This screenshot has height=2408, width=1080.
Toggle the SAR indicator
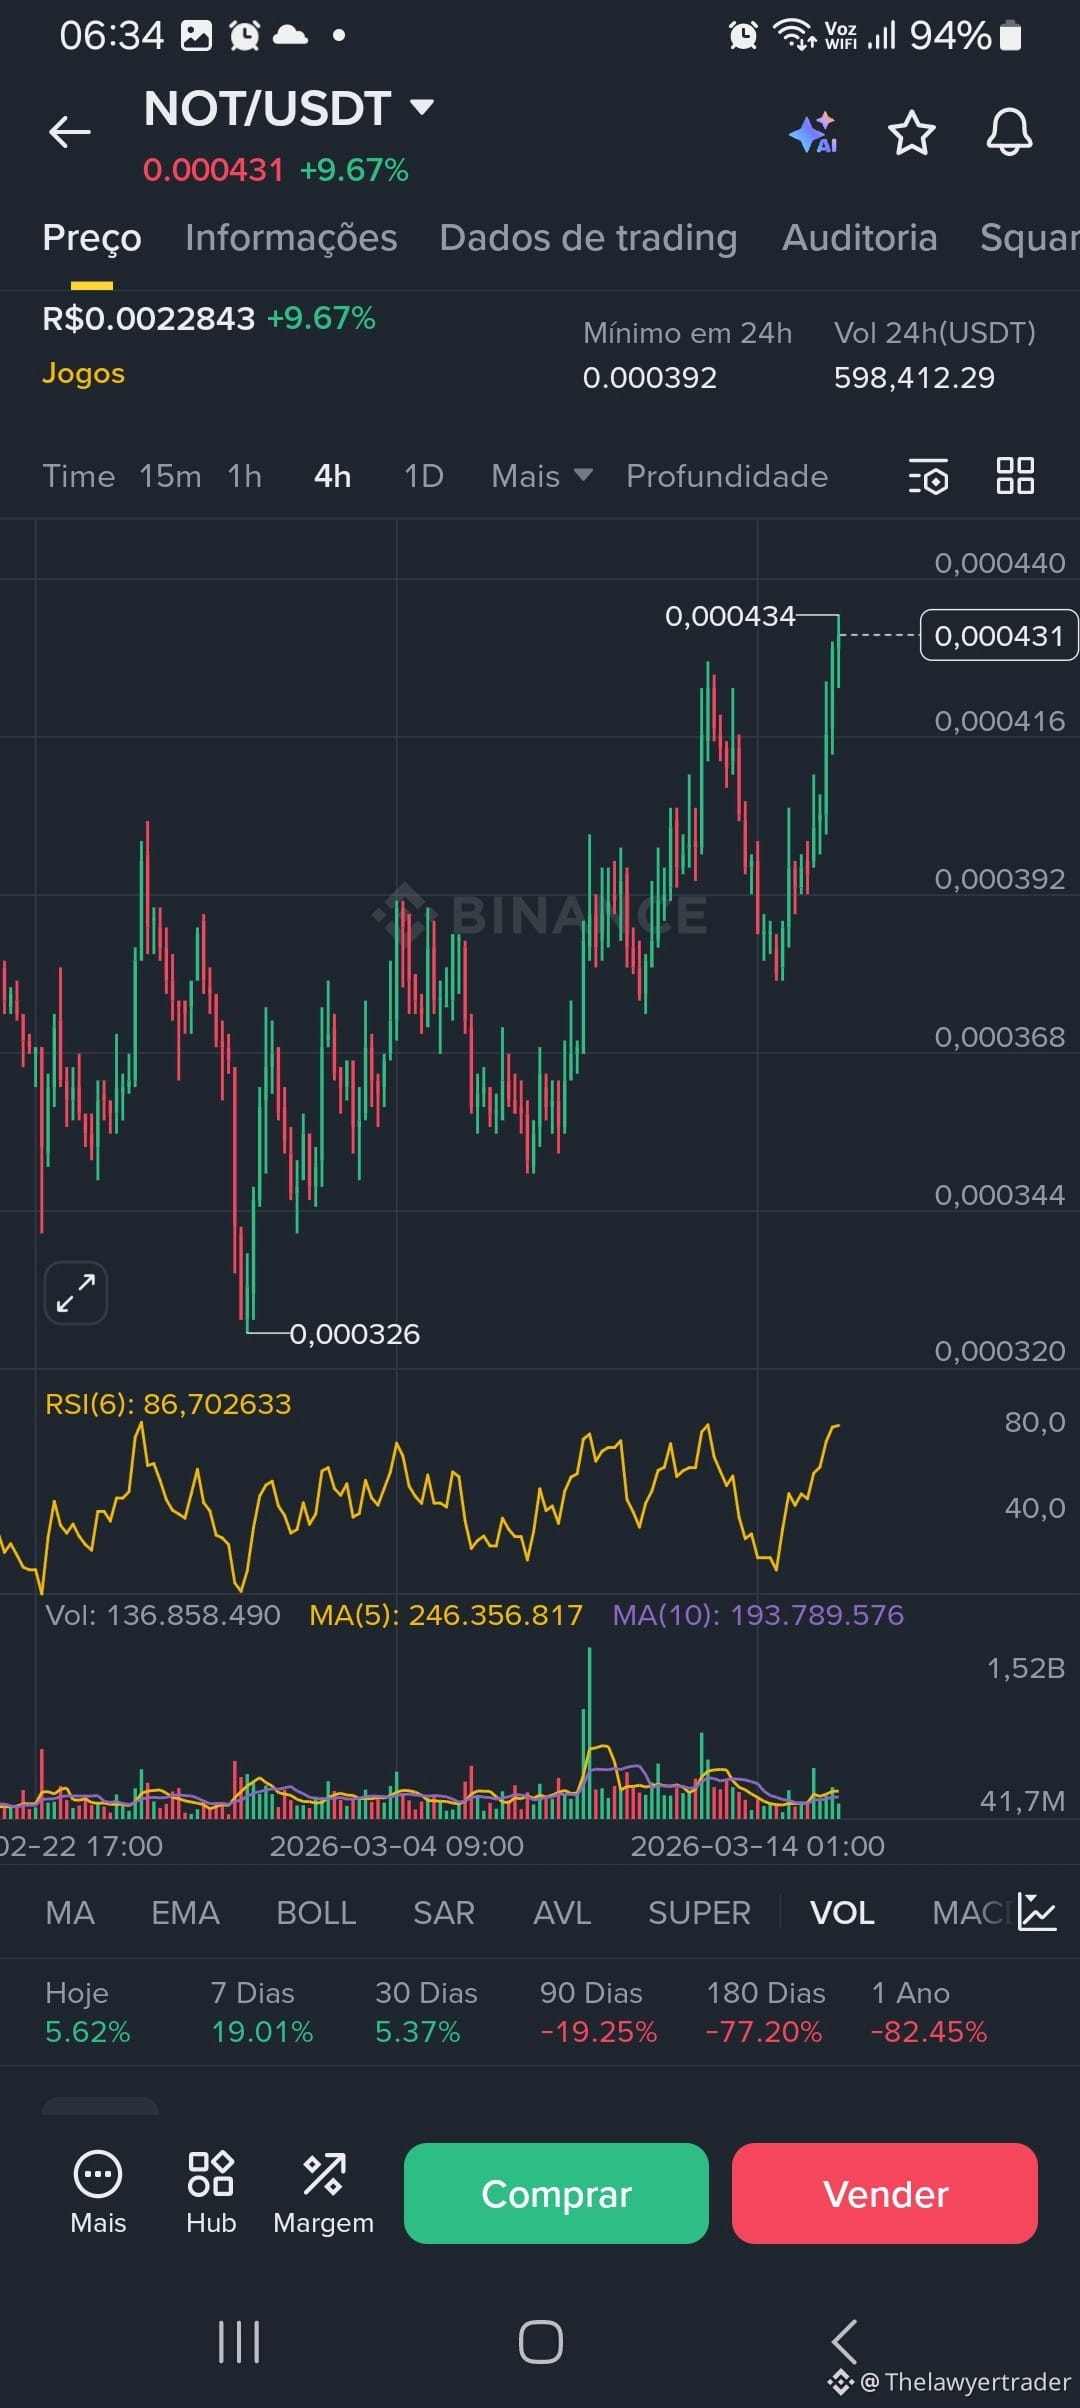[444, 1913]
